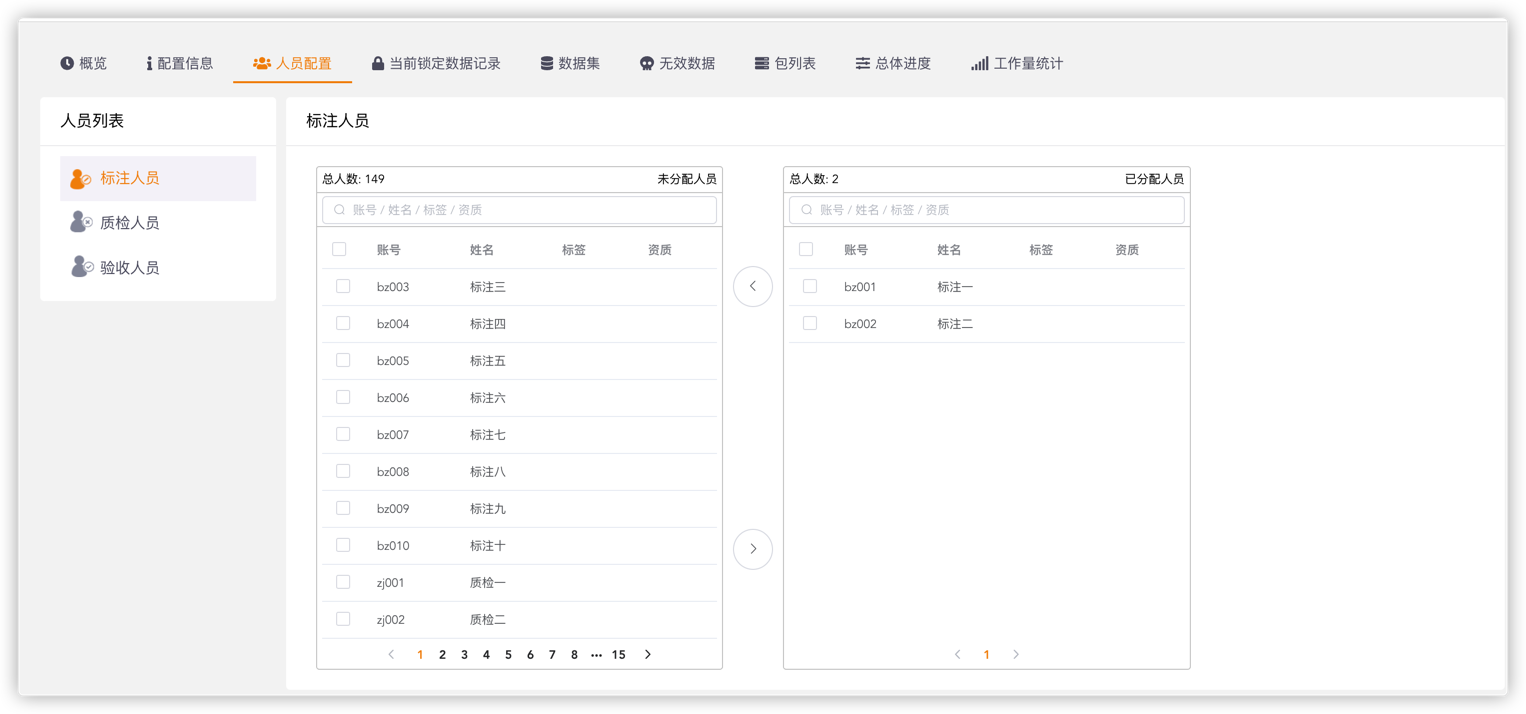
Task: Select 标注人员 in the personnel list
Action: [158, 178]
